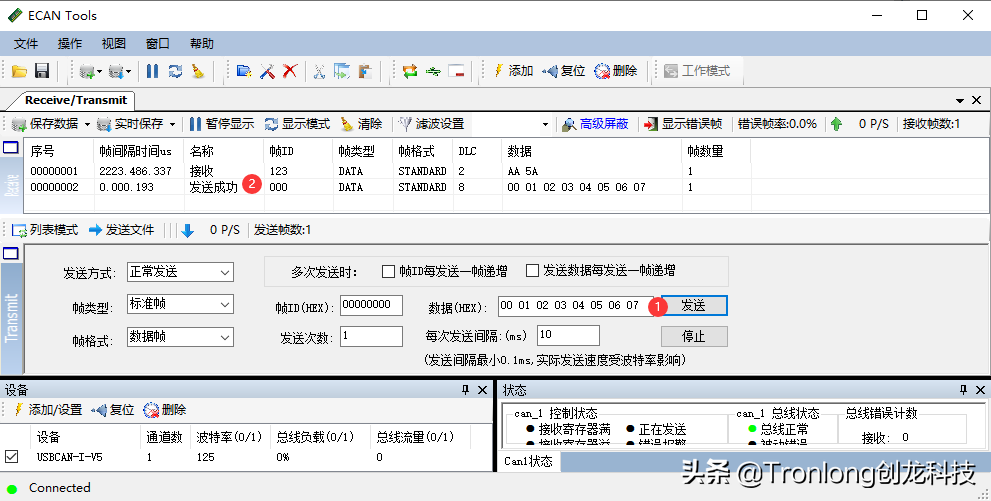991x501 pixels.
Task: Click 列表模式 list mode
Action: click(x=46, y=230)
